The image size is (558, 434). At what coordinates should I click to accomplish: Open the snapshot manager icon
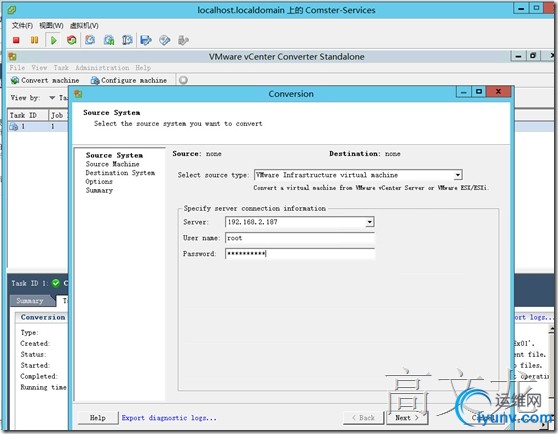tap(127, 40)
